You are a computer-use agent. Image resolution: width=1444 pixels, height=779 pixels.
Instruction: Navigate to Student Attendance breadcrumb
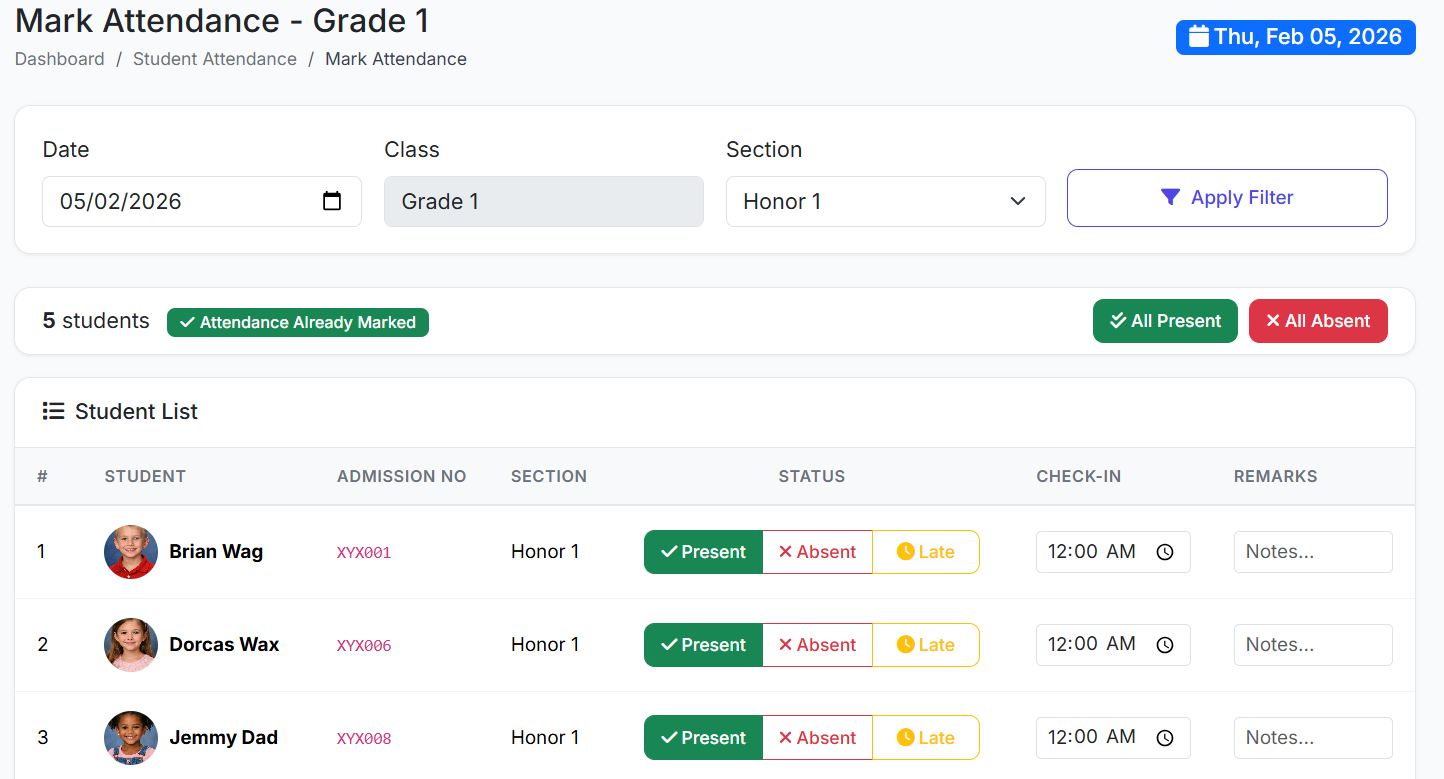214,59
